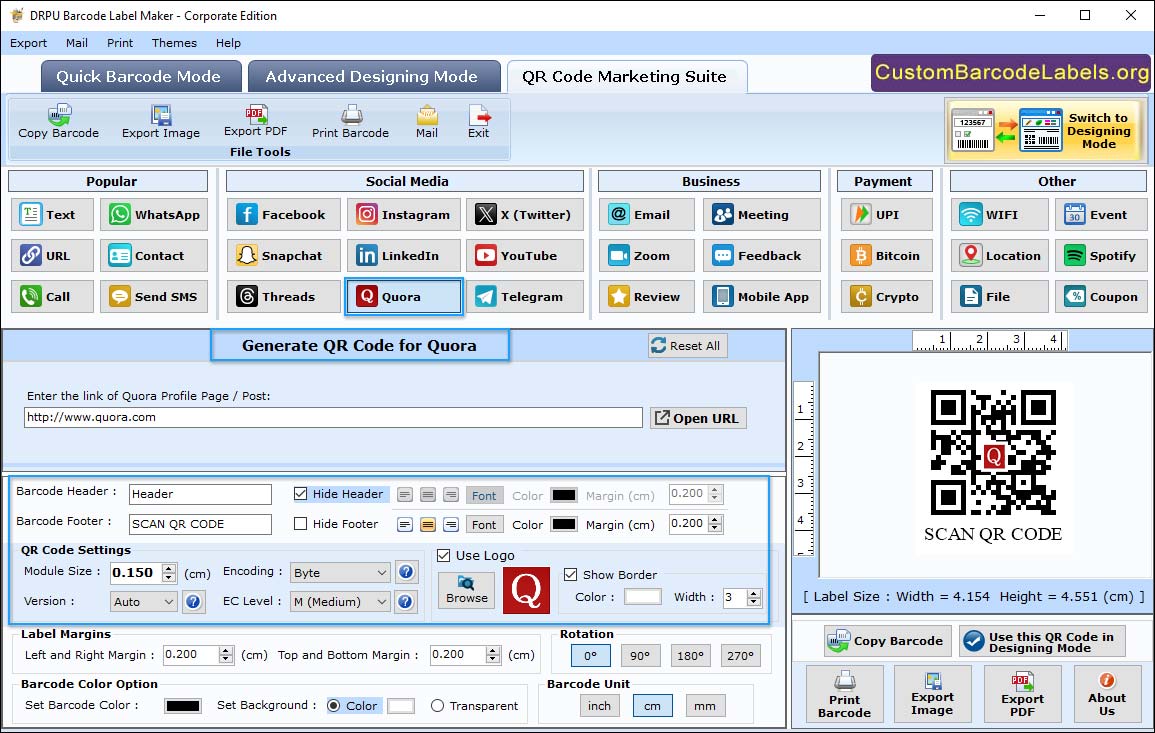This screenshot has height=733, width=1155.
Task: Open the Print menu
Action: 119,43
